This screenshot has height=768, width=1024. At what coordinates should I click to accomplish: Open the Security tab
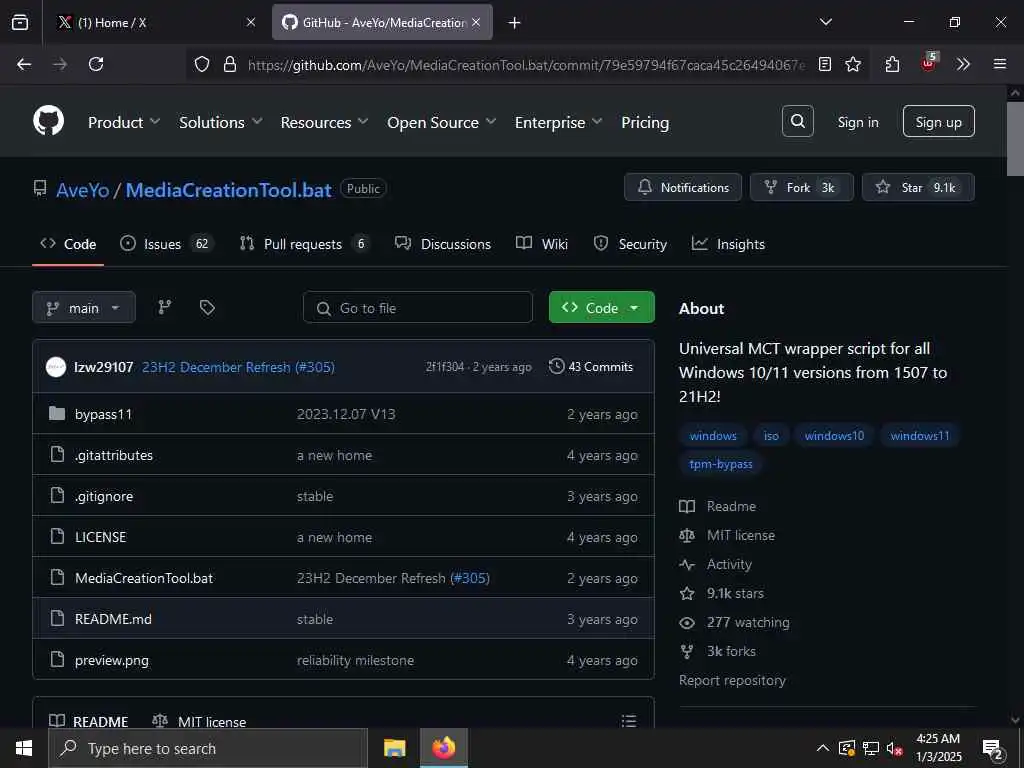630,244
